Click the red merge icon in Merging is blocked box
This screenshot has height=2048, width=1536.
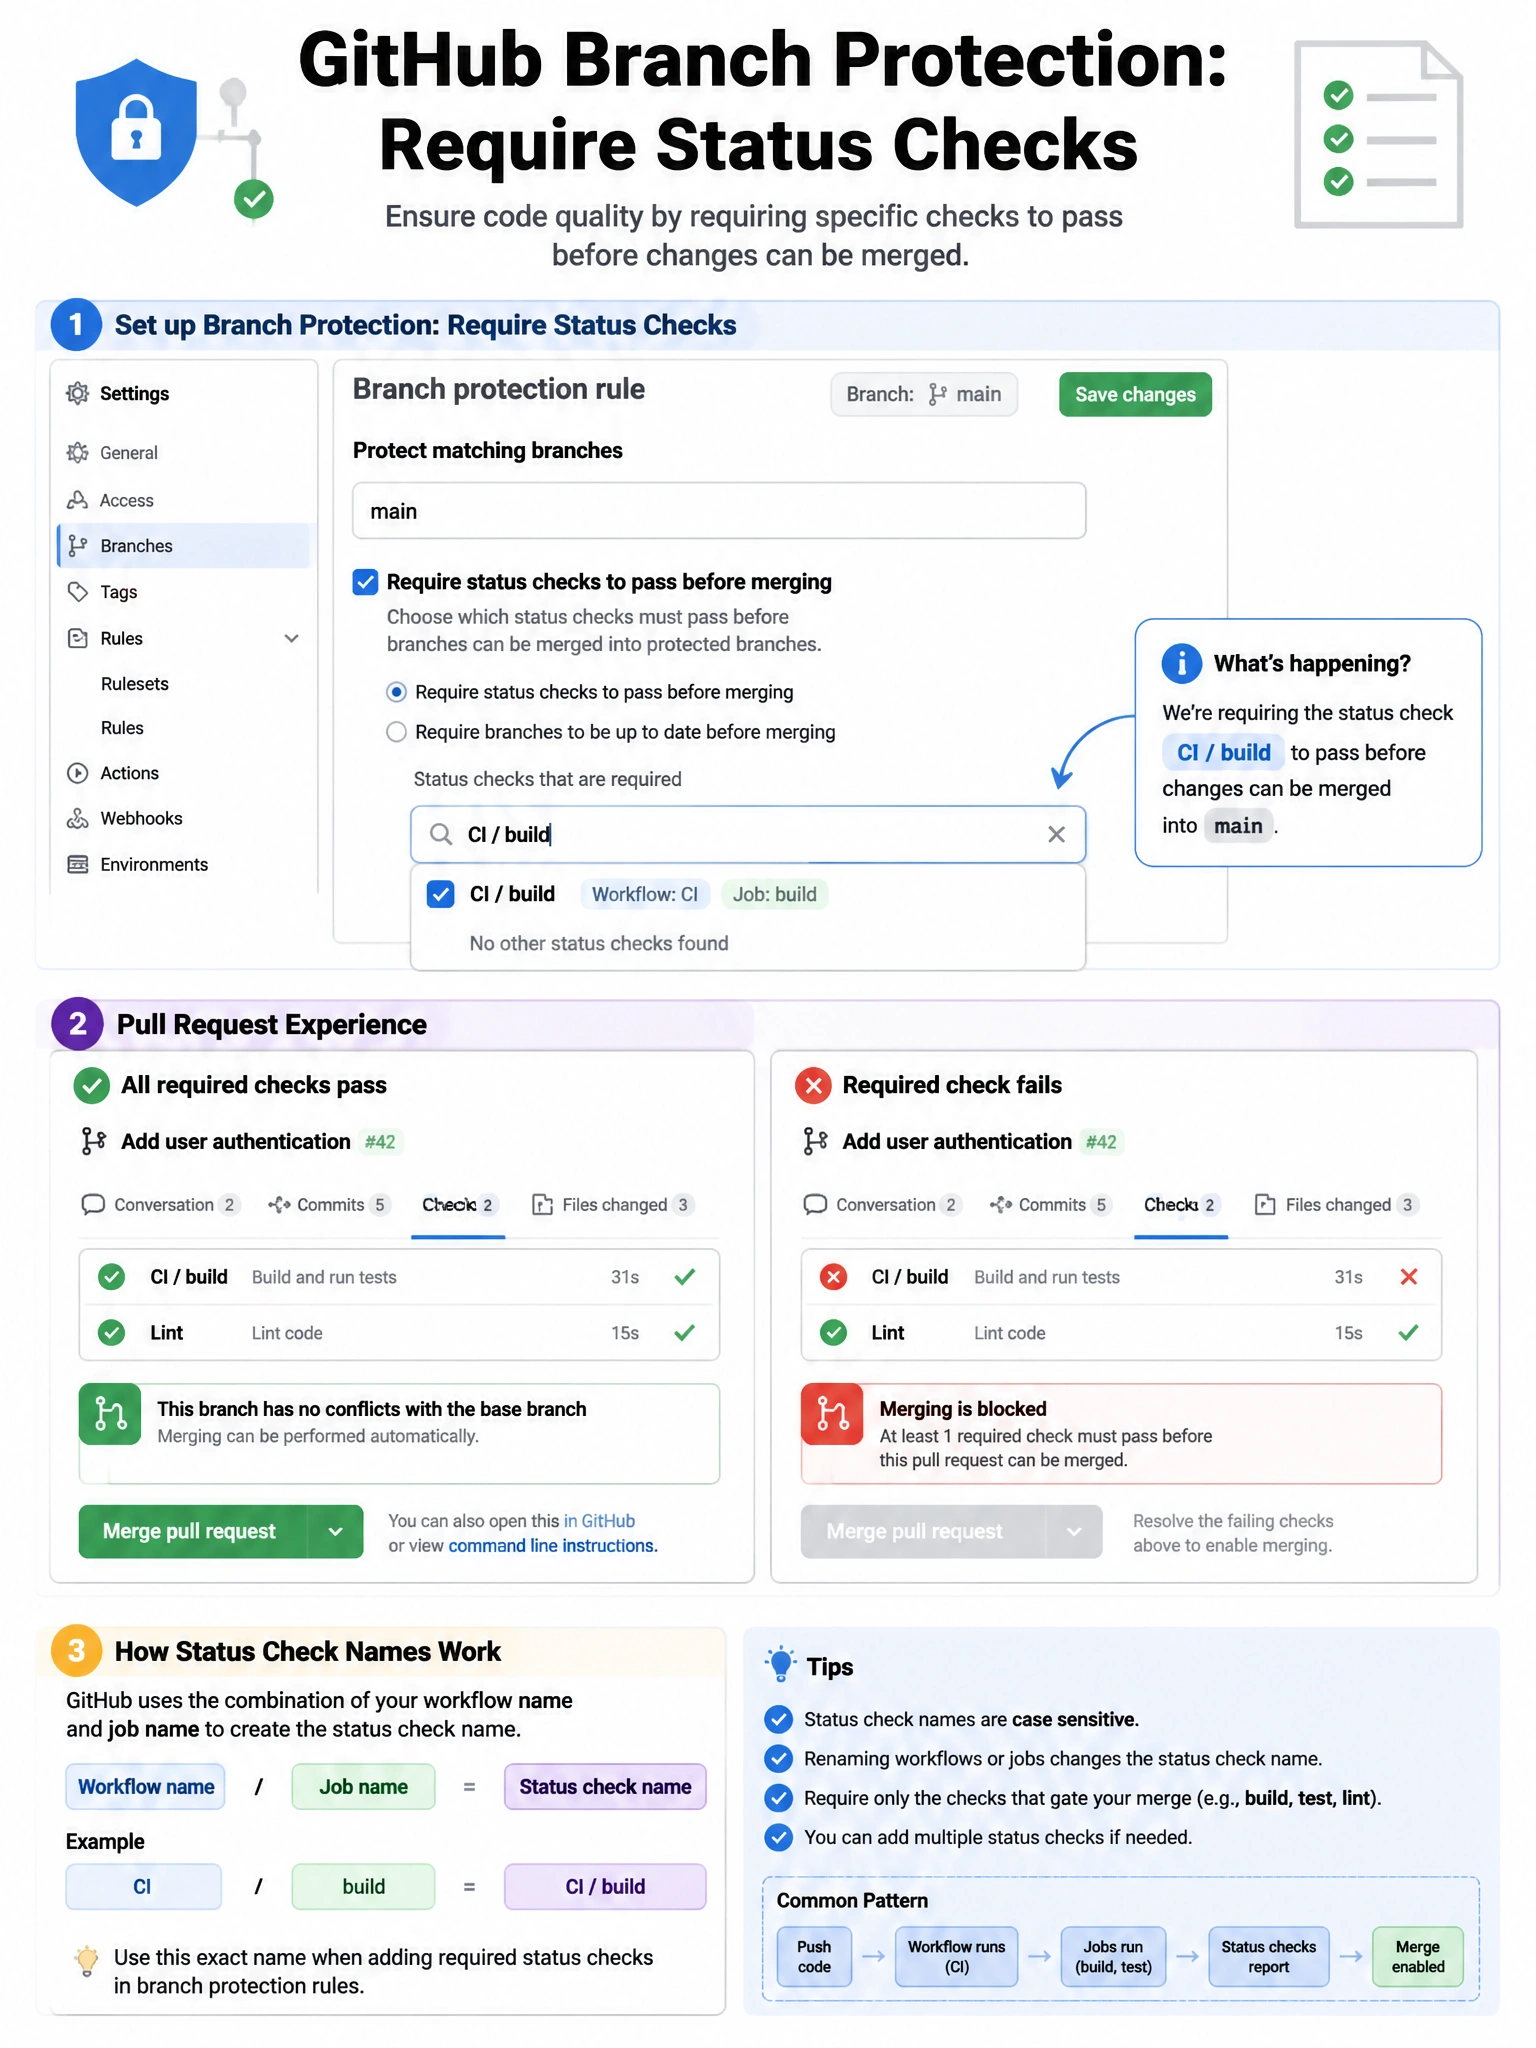click(832, 1414)
